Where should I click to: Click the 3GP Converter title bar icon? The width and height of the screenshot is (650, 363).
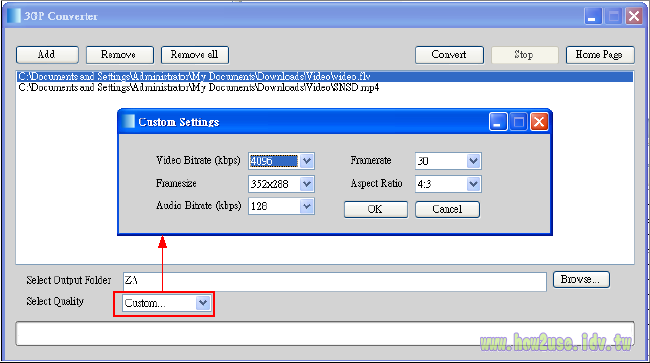[14, 16]
